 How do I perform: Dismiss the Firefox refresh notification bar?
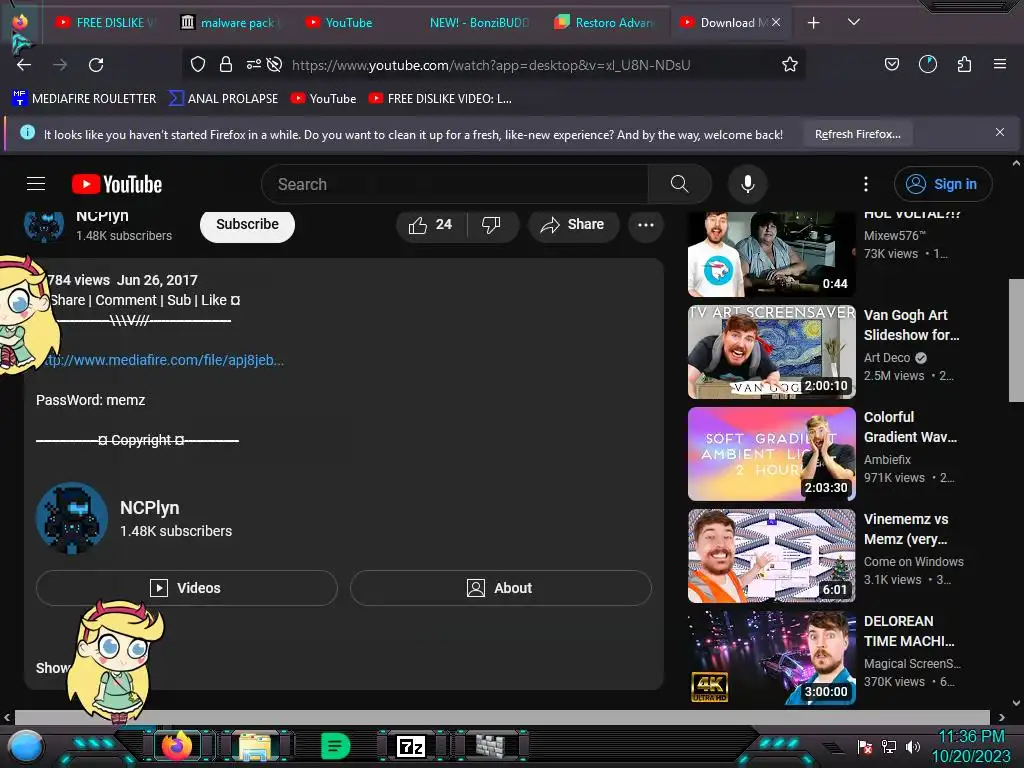click(999, 132)
